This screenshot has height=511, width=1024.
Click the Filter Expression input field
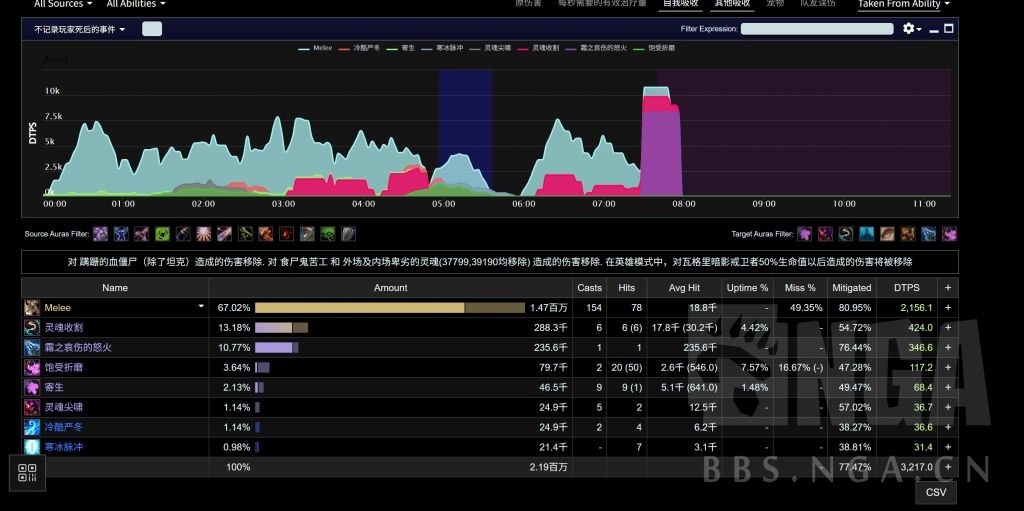(x=817, y=29)
